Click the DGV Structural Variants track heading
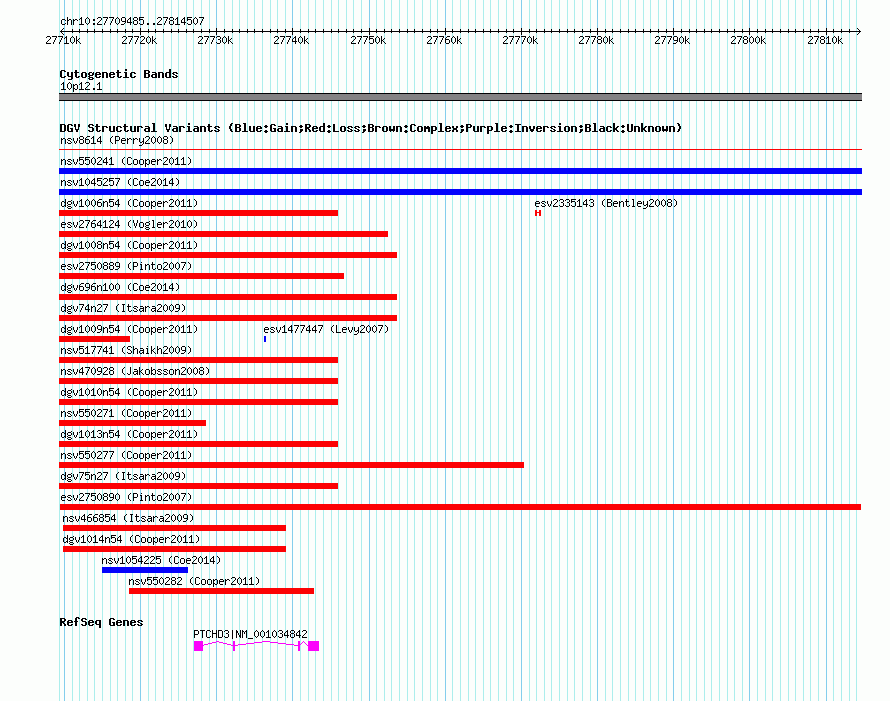Screen dimensions: 890x701 (x=371, y=128)
